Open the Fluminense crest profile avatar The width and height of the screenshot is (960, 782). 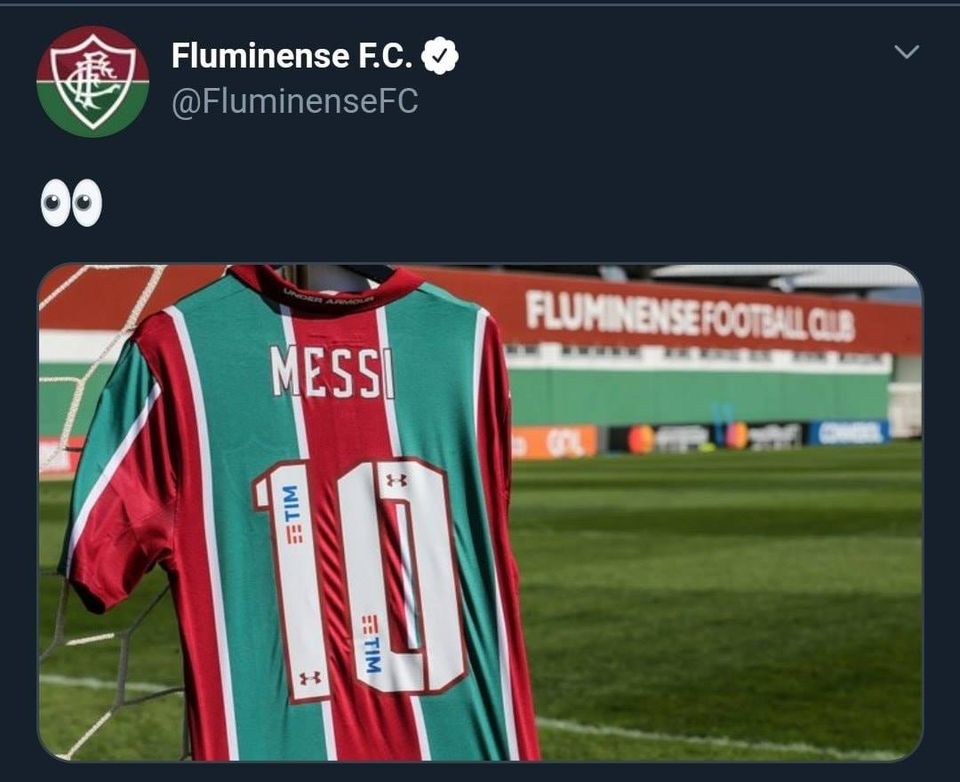coord(92,81)
